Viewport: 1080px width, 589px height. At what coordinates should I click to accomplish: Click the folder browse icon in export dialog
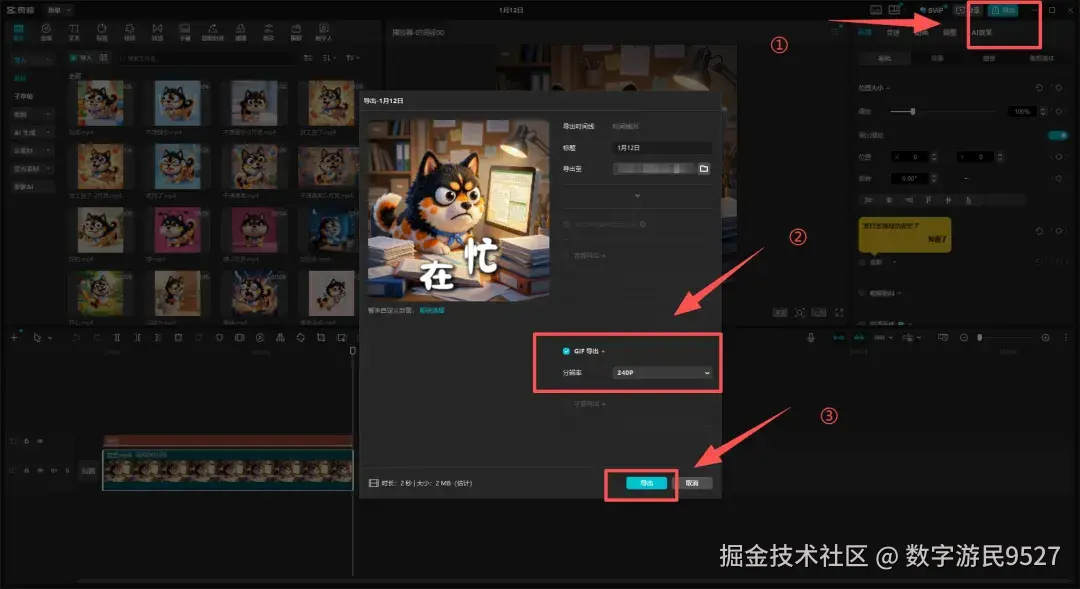pos(704,169)
